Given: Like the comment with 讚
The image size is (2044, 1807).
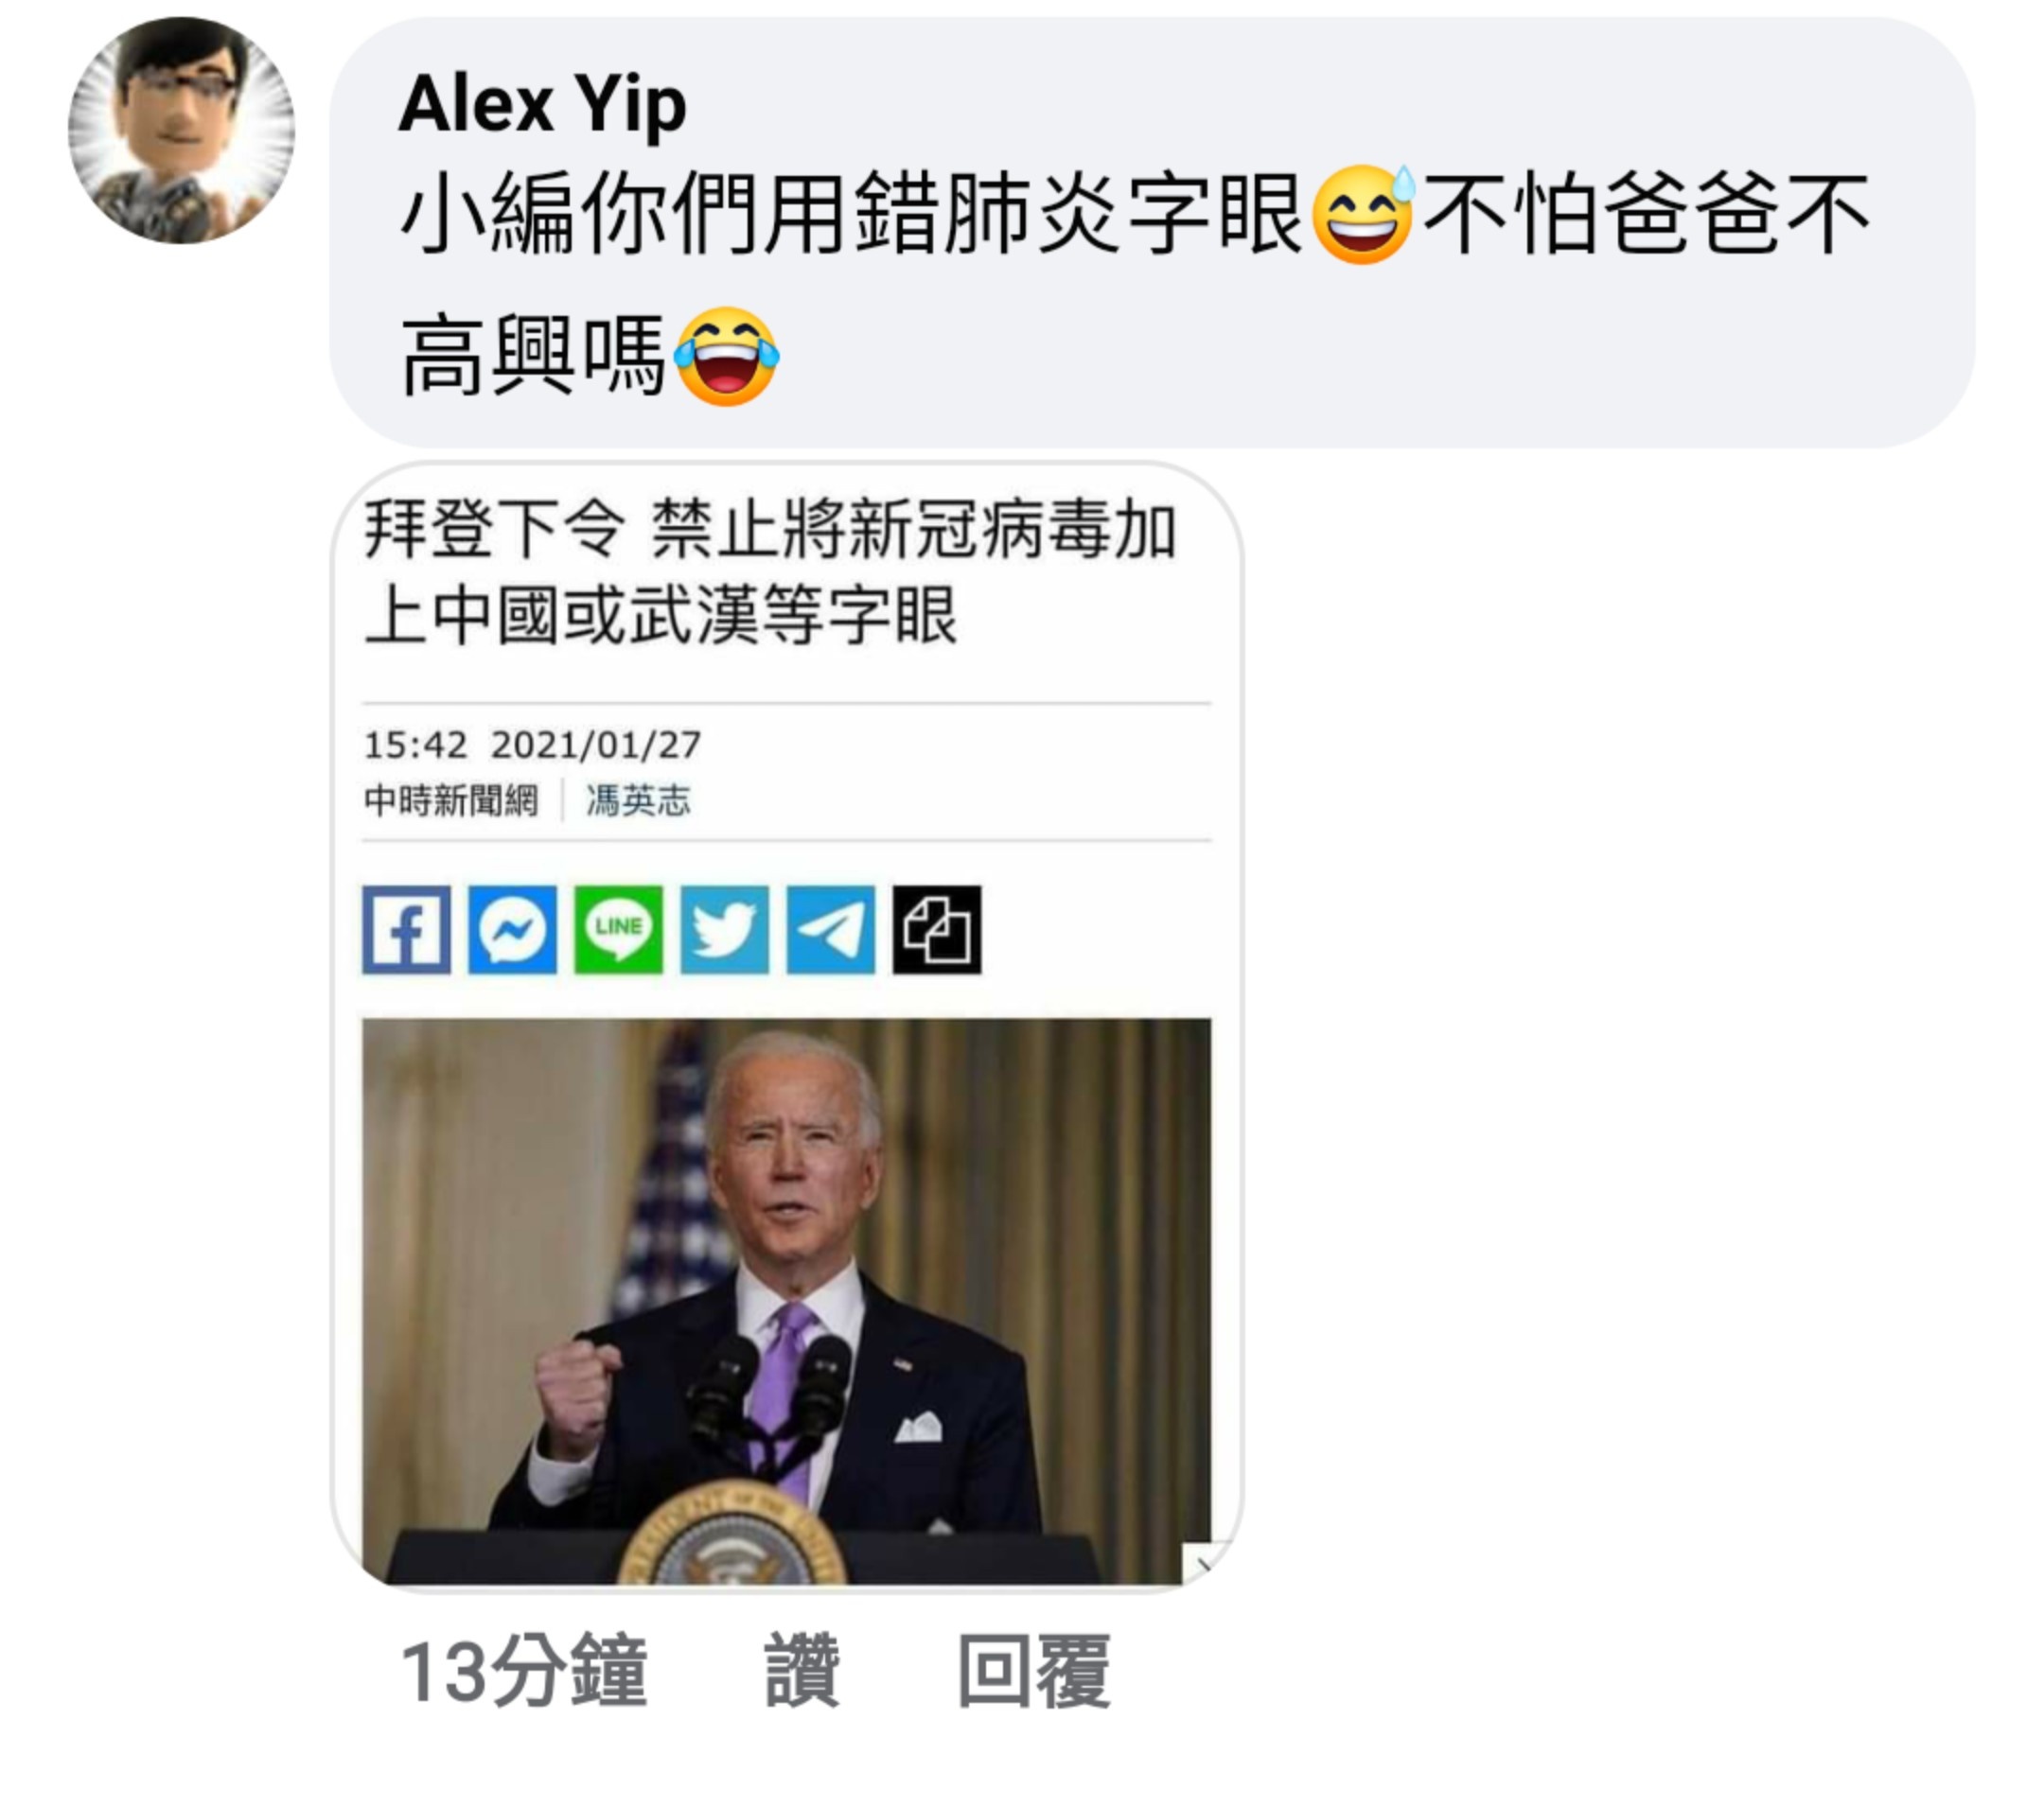Looking at the screenshot, I should tap(802, 1671).
